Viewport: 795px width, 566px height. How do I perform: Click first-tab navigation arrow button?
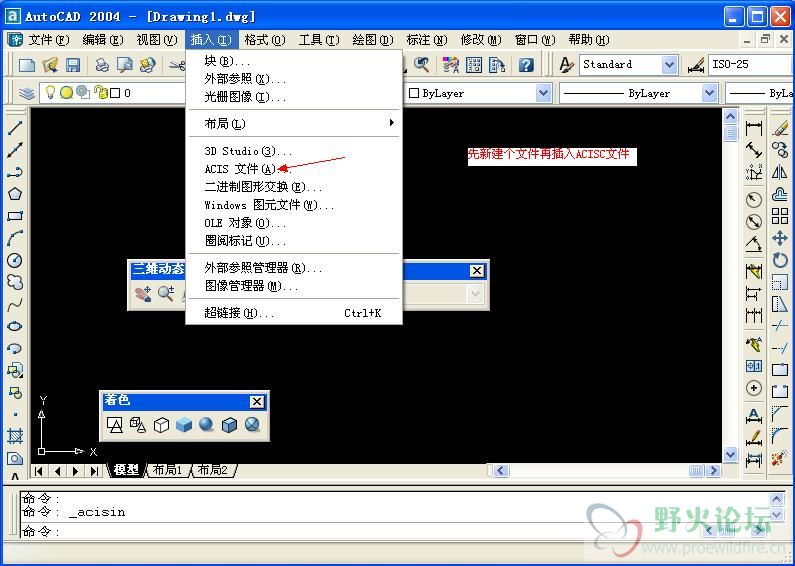(39, 471)
